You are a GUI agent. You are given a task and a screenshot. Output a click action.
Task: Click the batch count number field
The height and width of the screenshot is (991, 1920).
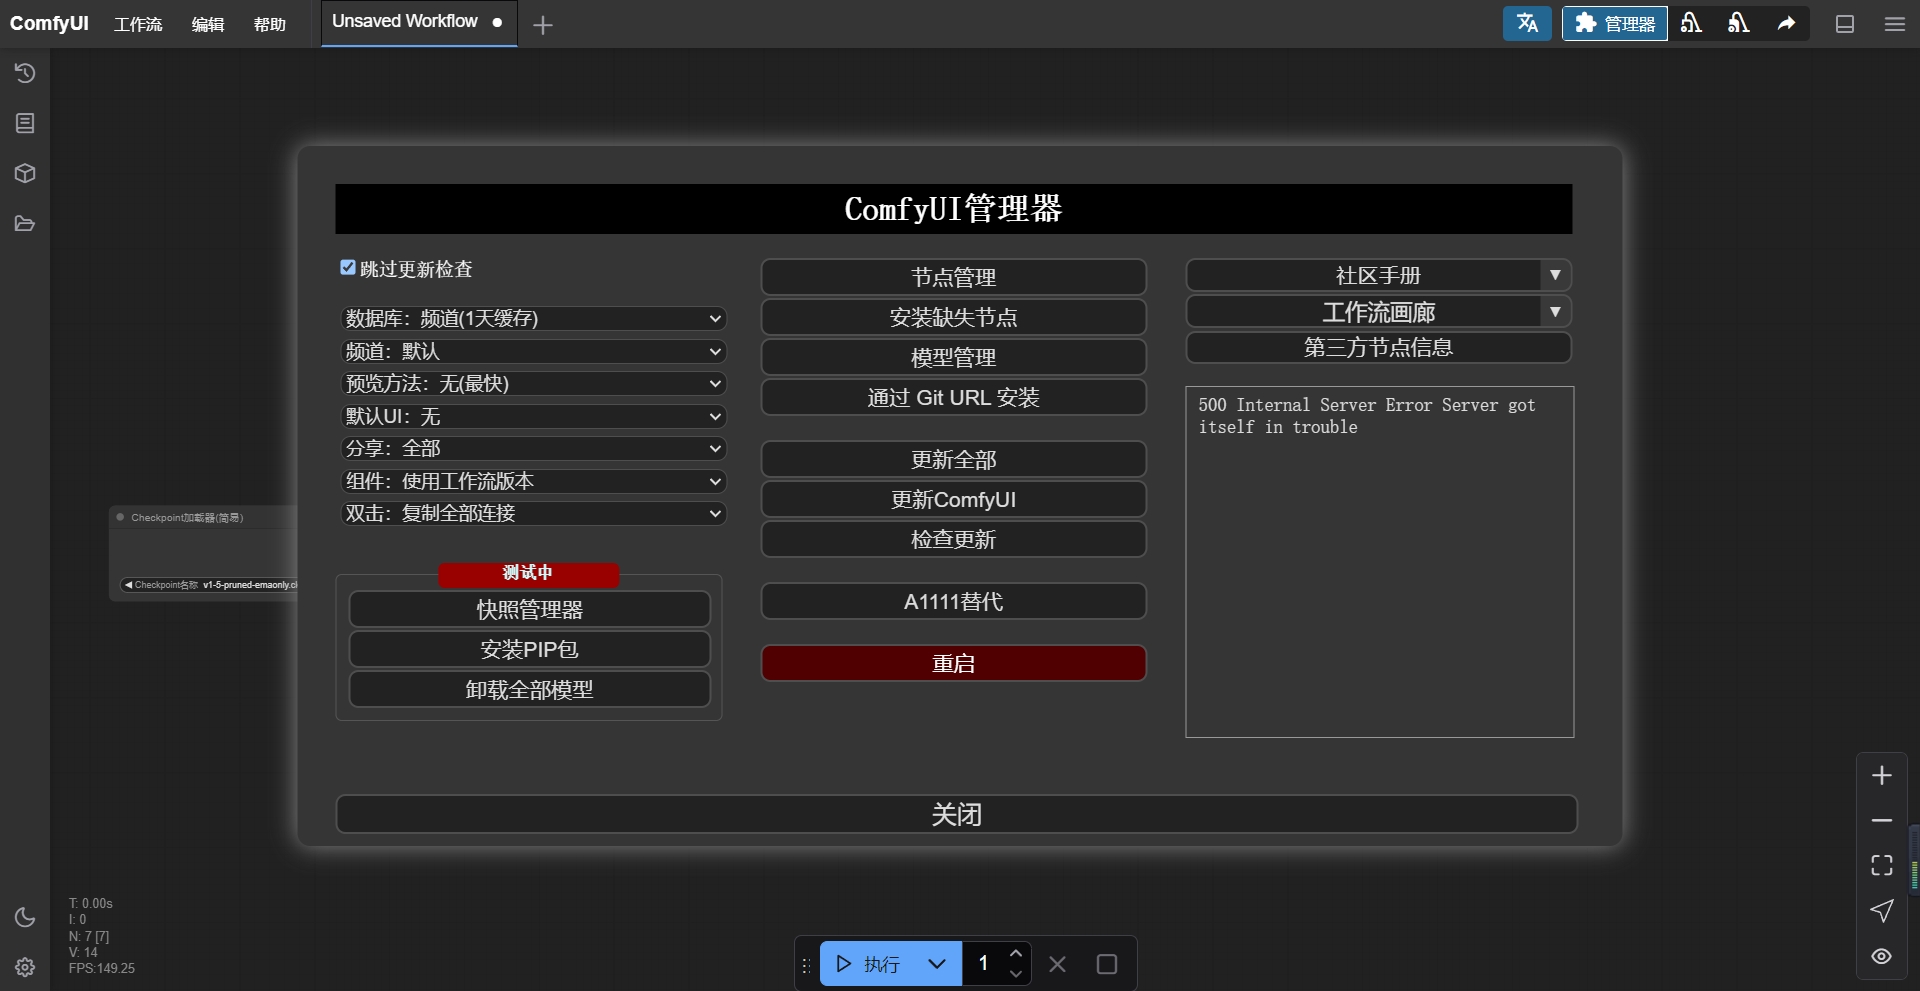[x=984, y=964]
